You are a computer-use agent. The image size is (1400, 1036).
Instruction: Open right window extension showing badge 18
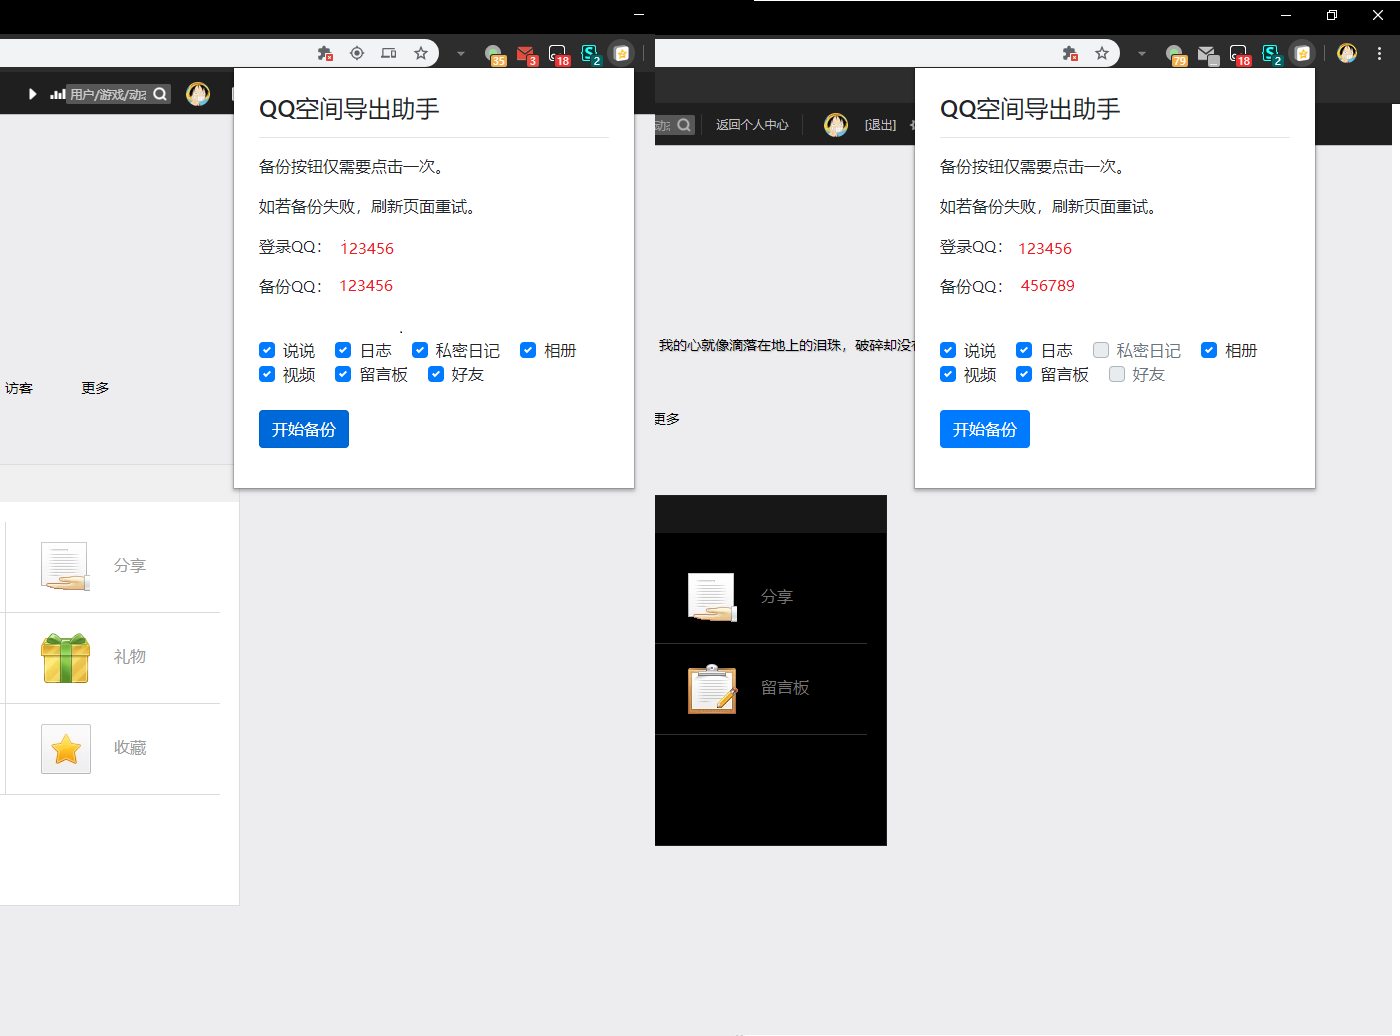pyautogui.click(x=1240, y=55)
